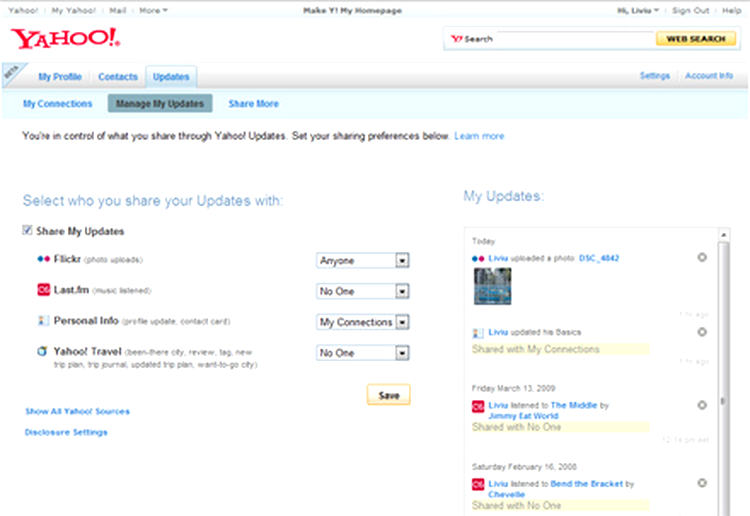This screenshot has width=750, height=516.
Task: Click the My Updates scroll up arrow
Action: [723, 234]
